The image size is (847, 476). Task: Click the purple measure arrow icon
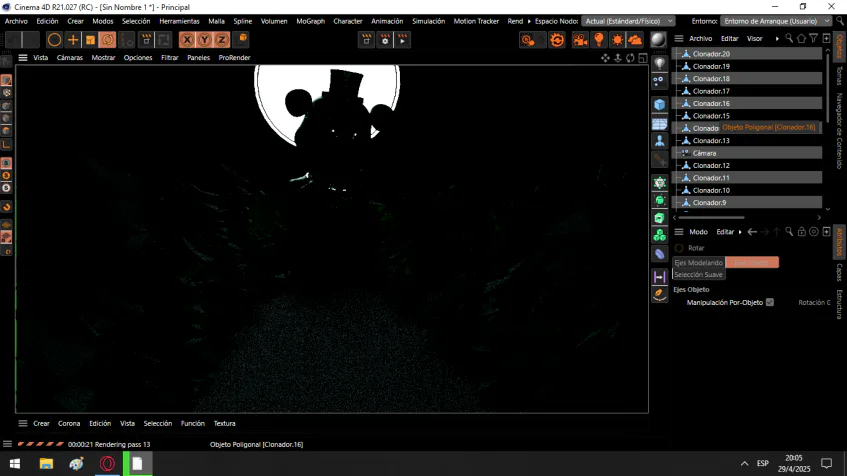click(660, 277)
